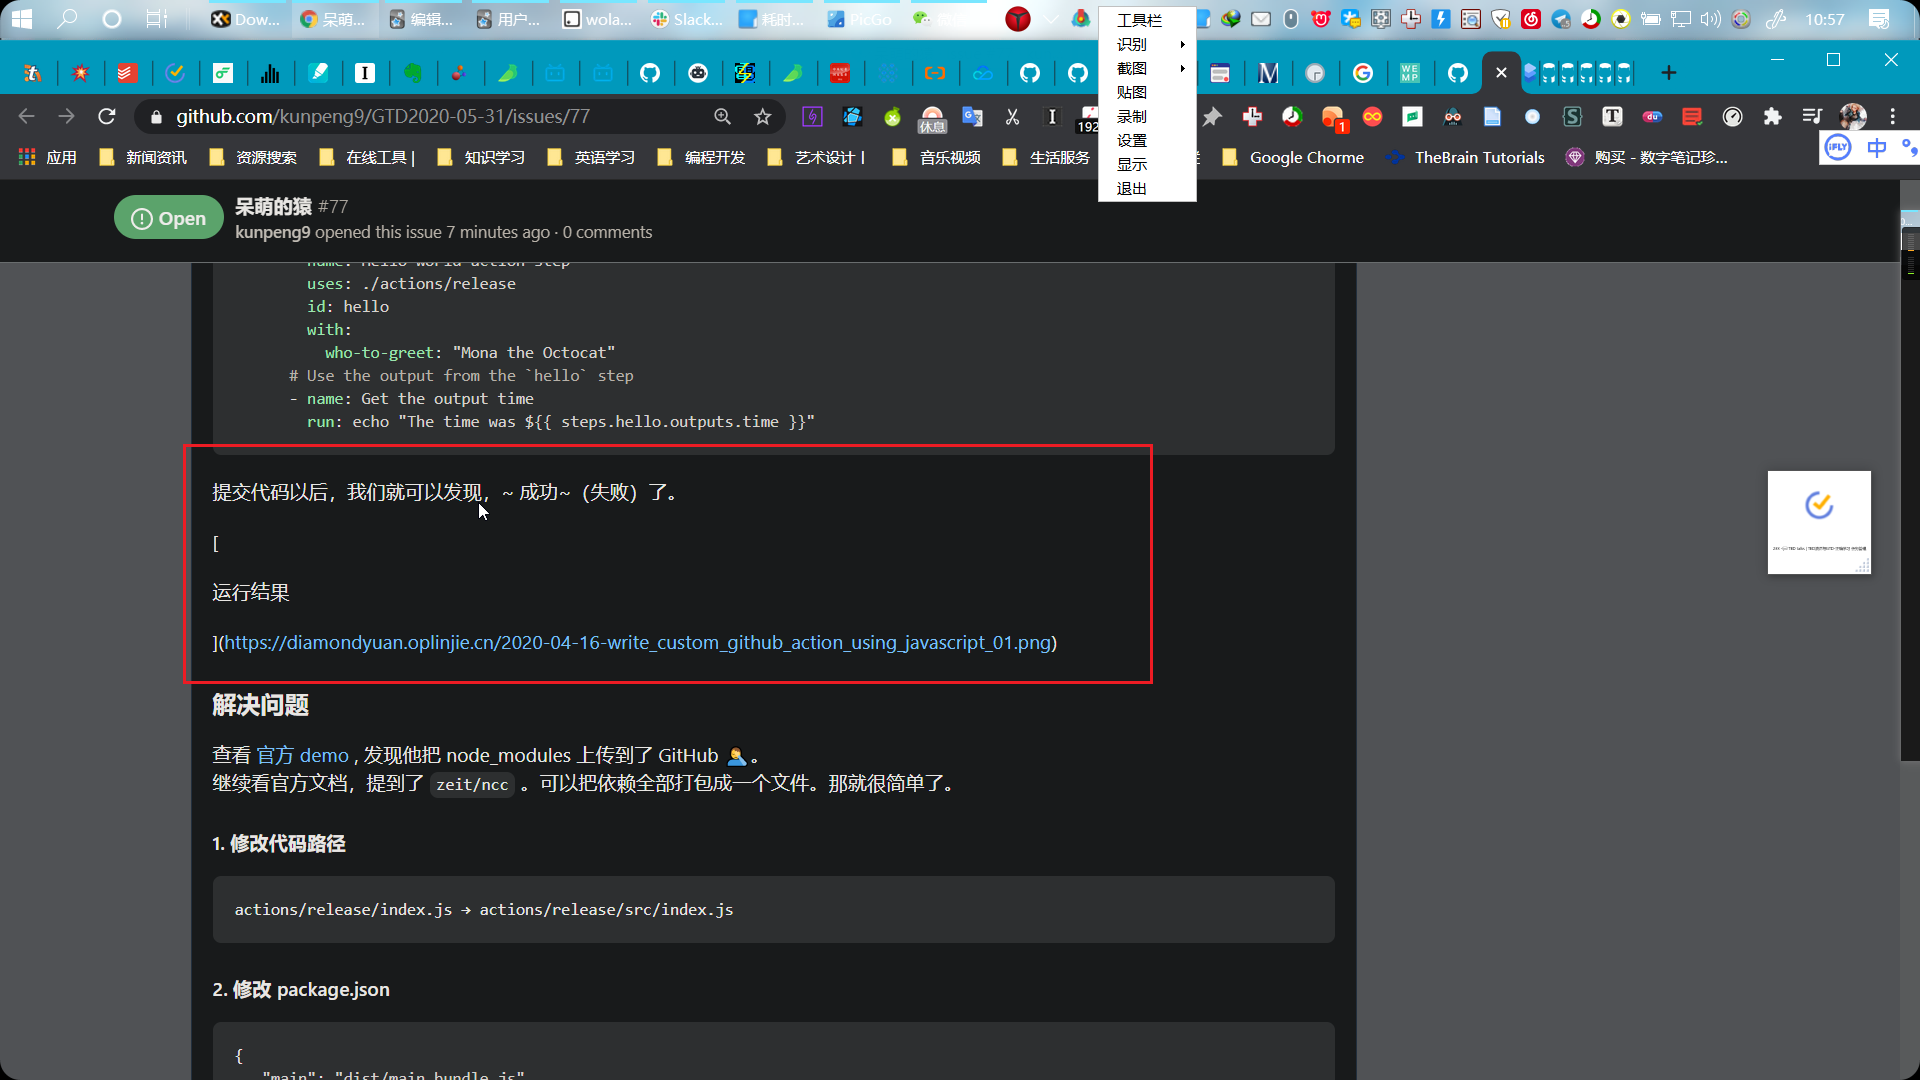Screen dimensions: 1920x1080
Task: Open Task View on the taskbar
Action: click(x=157, y=19)
